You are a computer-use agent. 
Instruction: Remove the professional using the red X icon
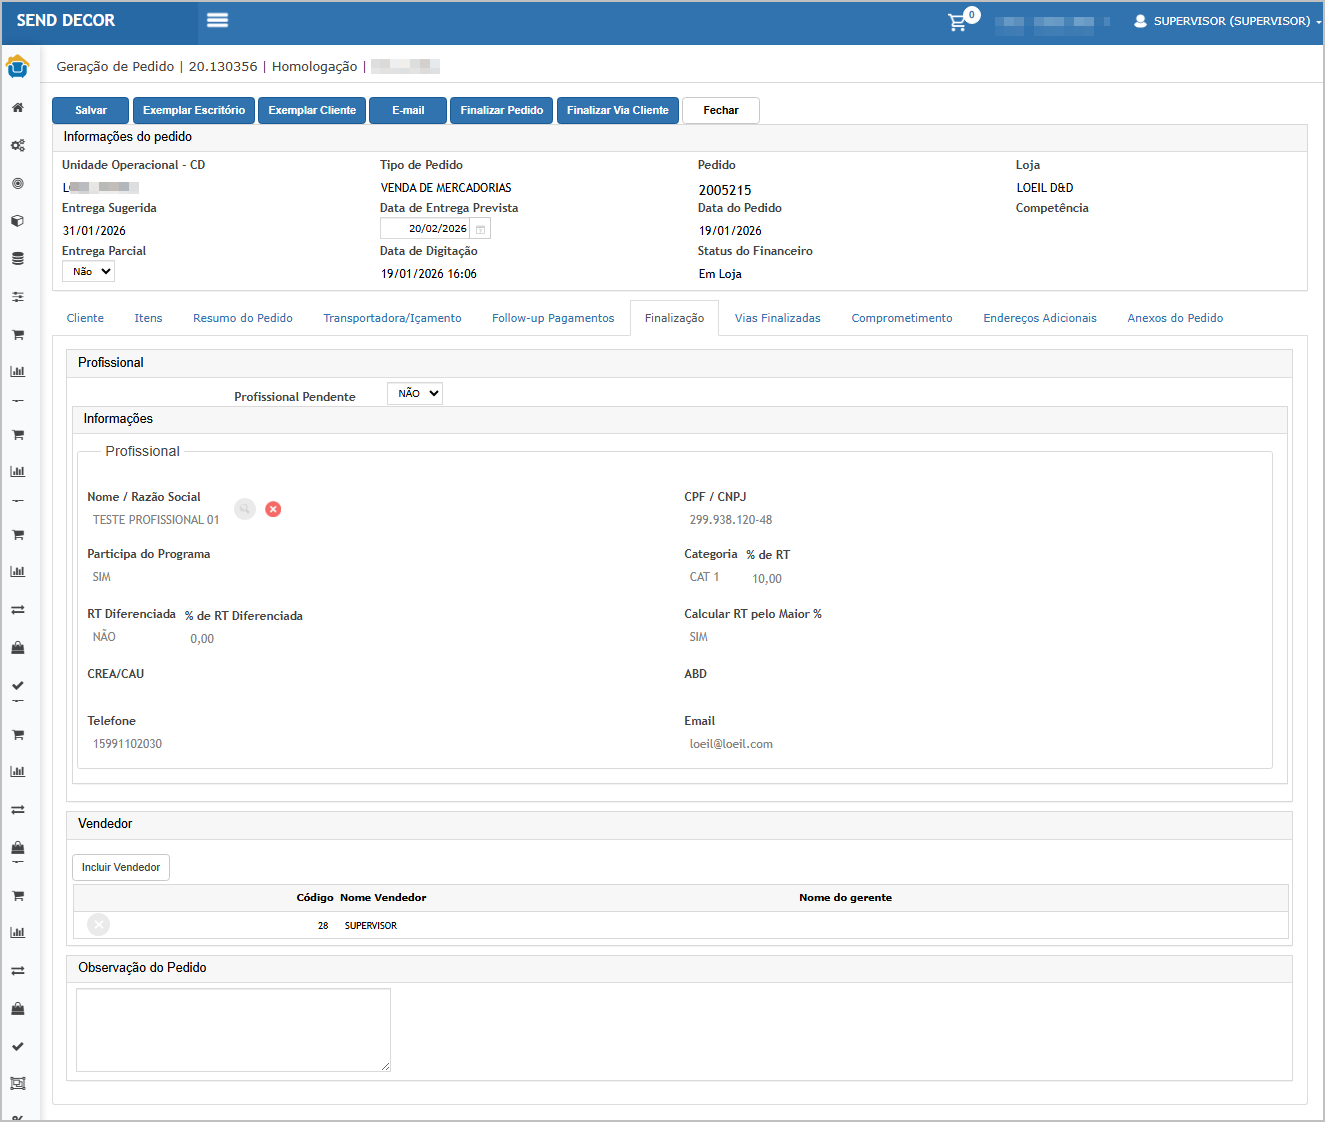tap(273, 509)
